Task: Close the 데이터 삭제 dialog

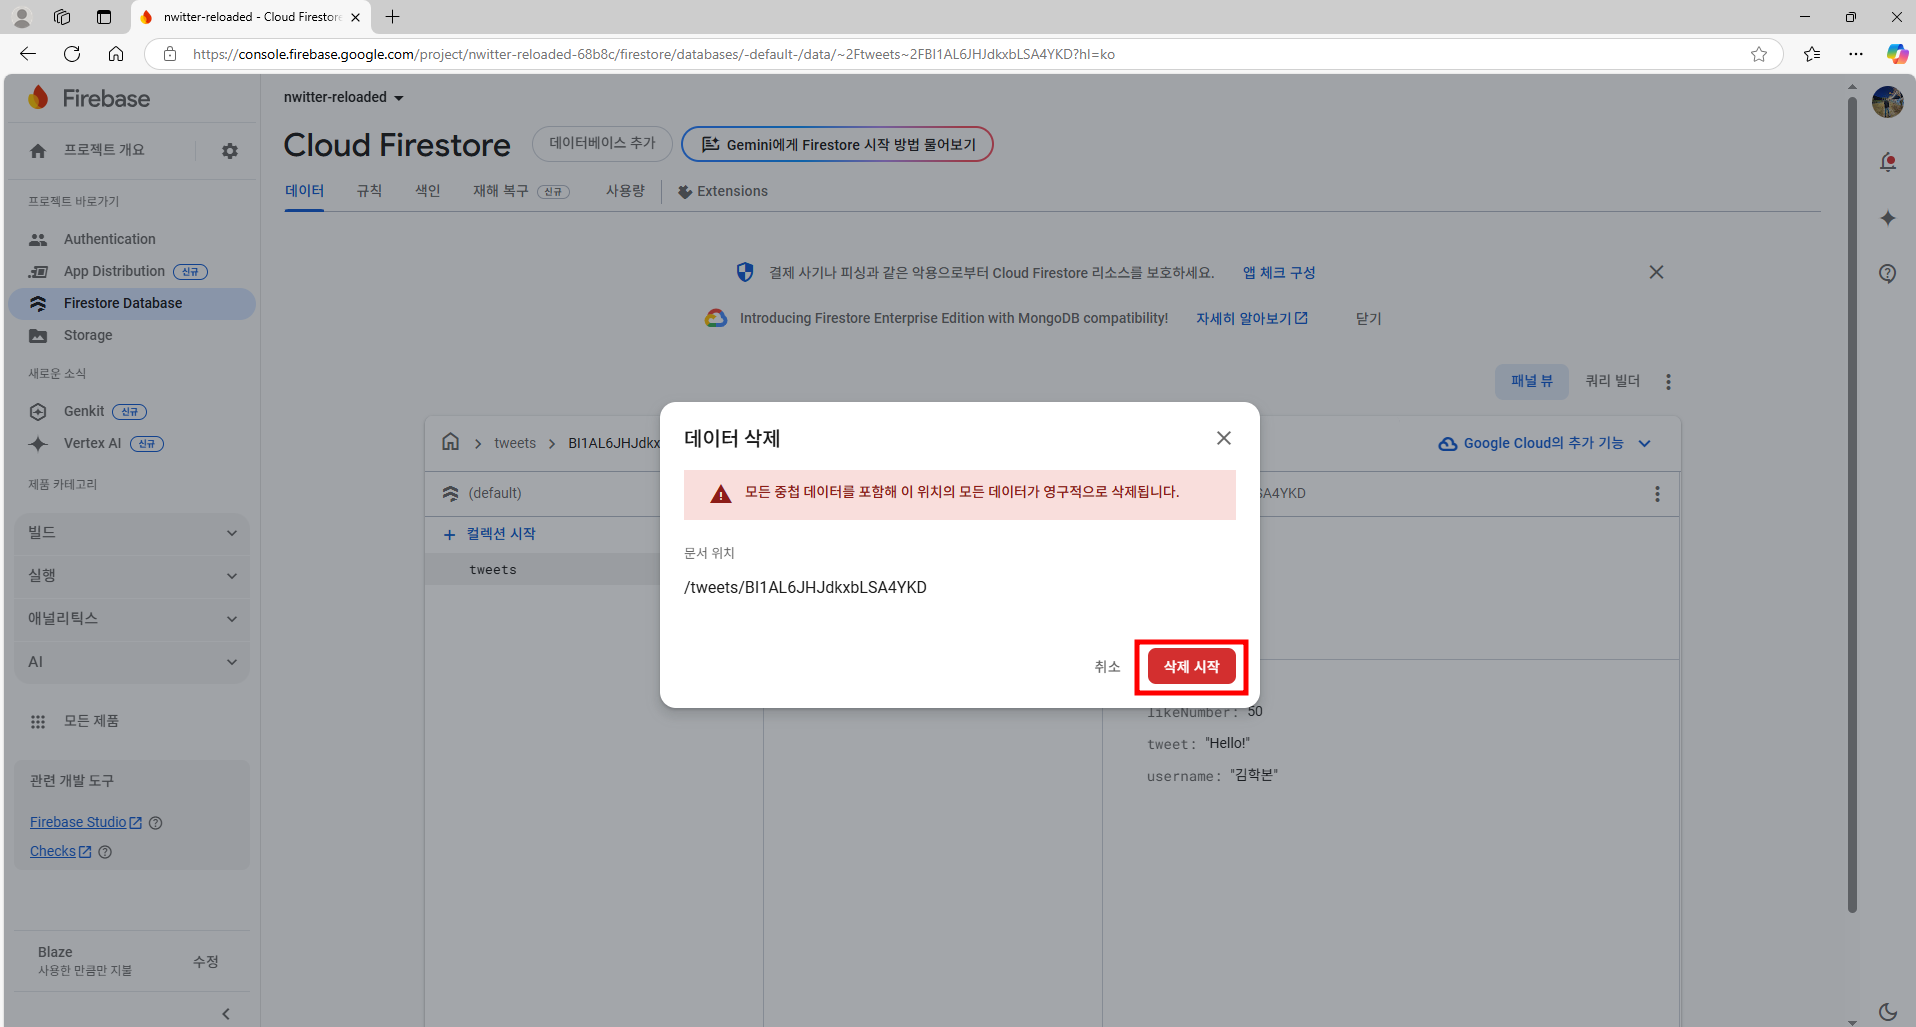Action: tap(1224, 438)
